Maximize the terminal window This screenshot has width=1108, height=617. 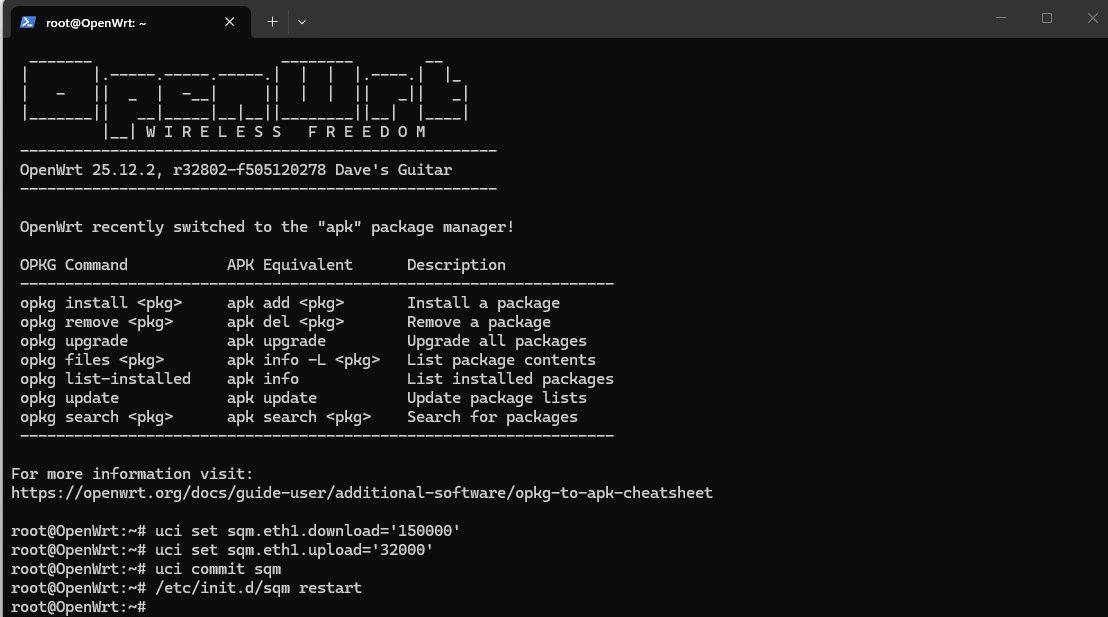[1047, 18]
